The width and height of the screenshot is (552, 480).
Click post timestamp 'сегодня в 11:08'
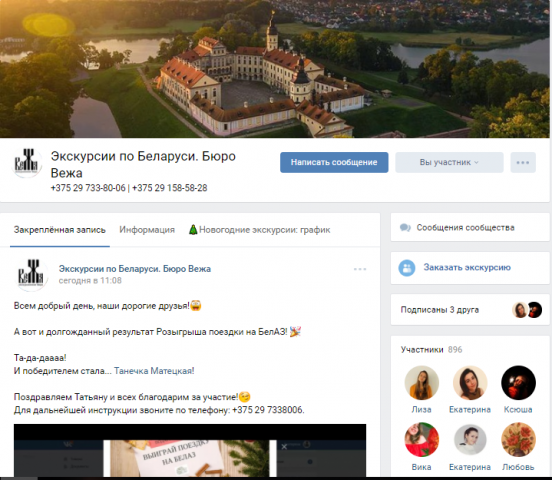pyautogui.click(x=90, y=281)
